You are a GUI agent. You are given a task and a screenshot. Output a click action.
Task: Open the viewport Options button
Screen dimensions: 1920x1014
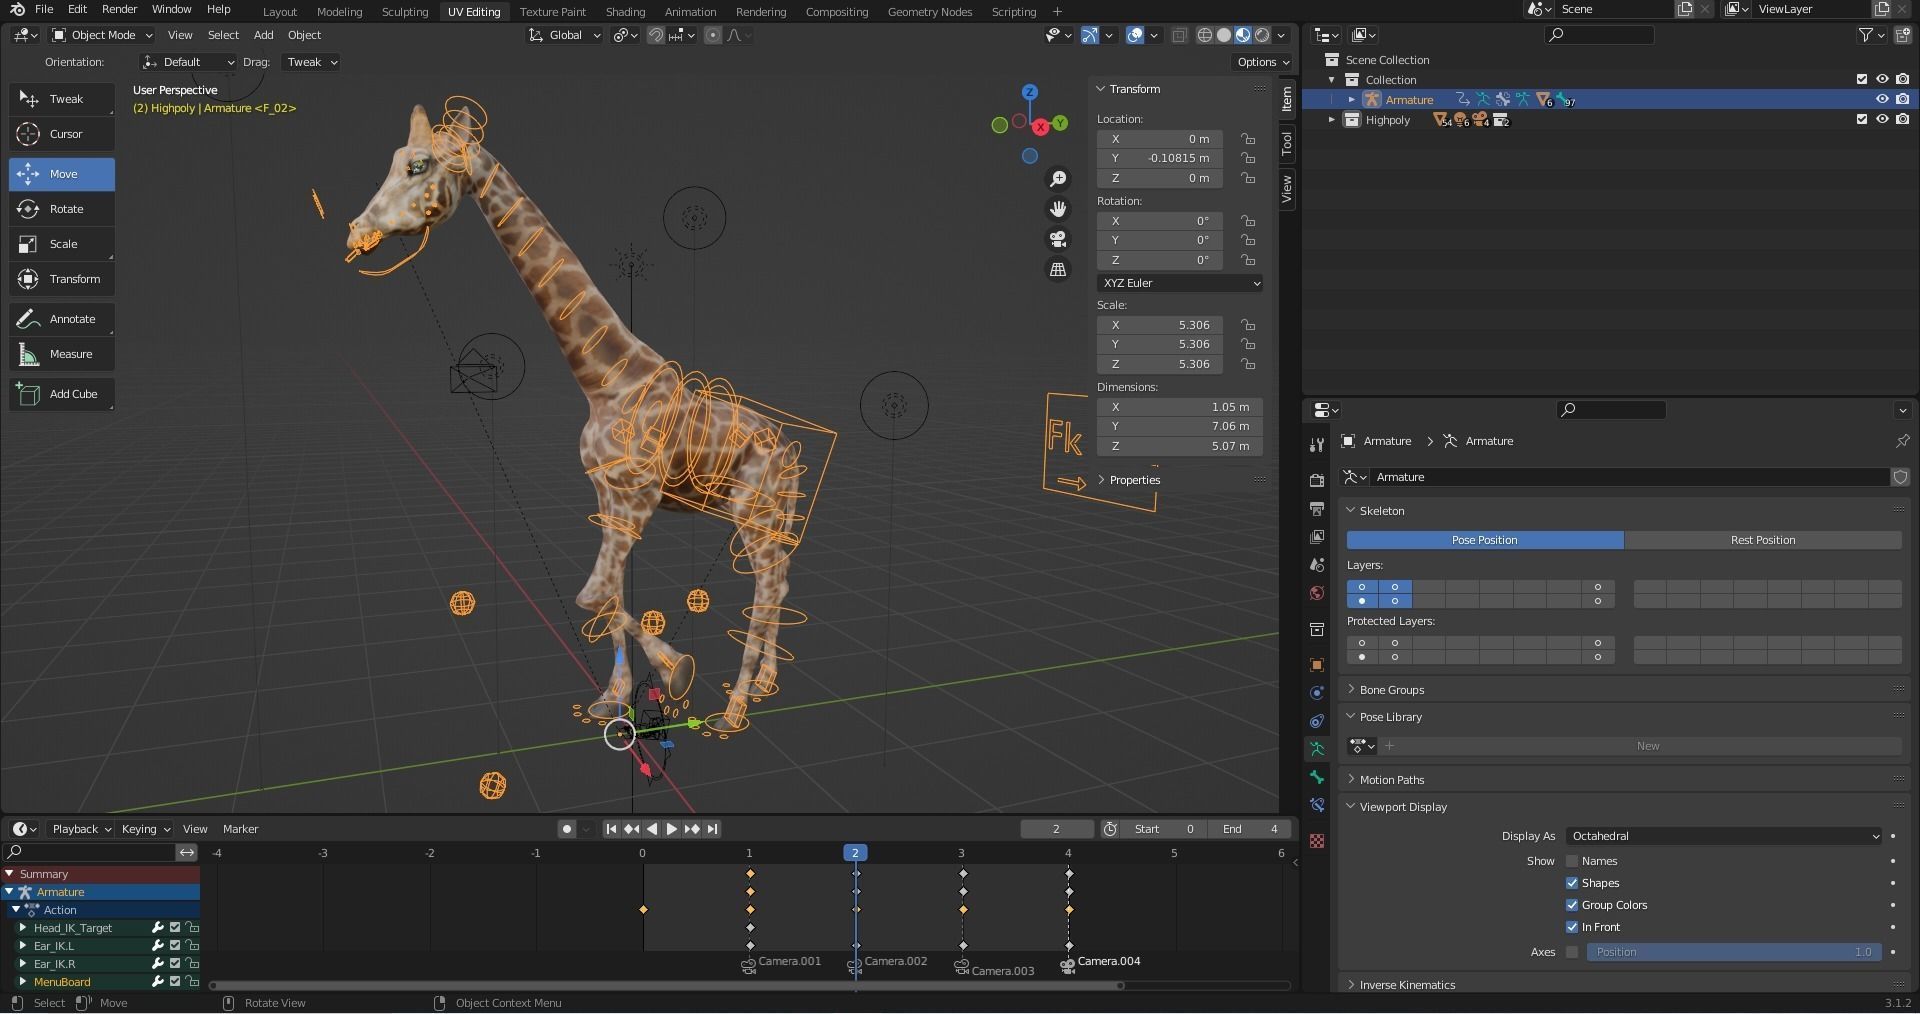(x=1263, y=62)
